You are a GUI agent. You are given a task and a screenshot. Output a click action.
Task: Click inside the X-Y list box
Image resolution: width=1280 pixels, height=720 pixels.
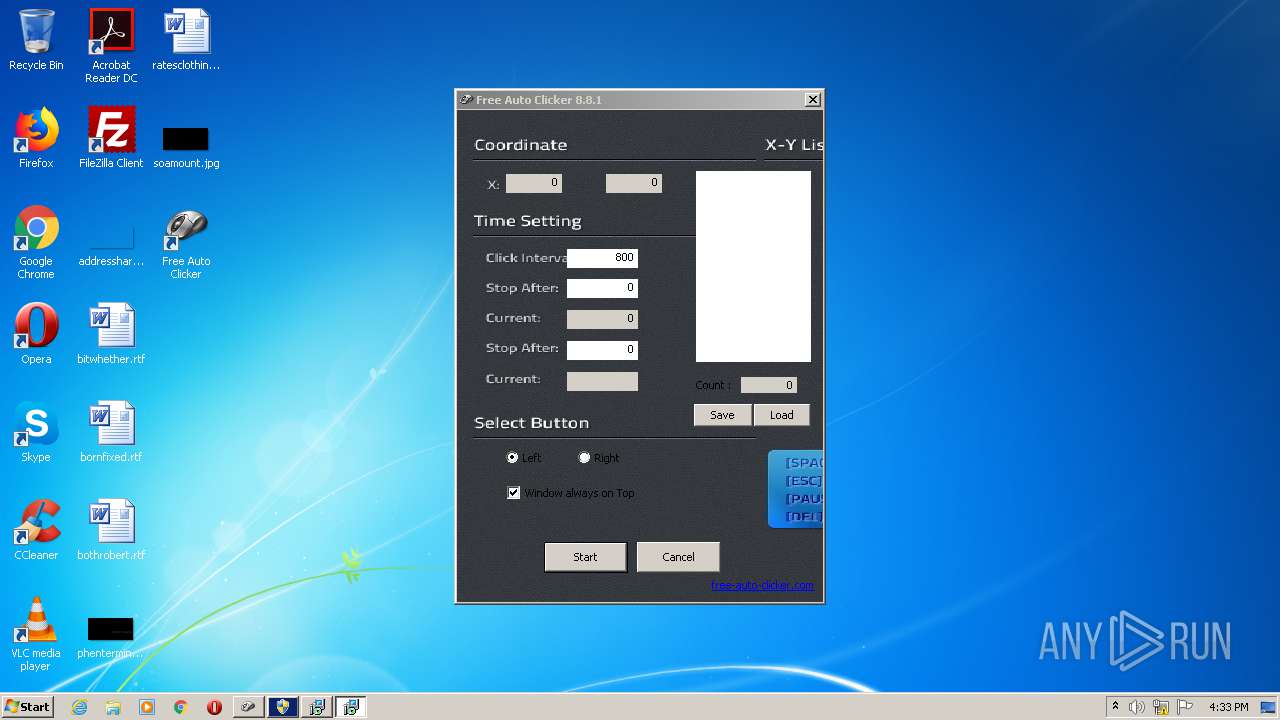pos(753,266)
